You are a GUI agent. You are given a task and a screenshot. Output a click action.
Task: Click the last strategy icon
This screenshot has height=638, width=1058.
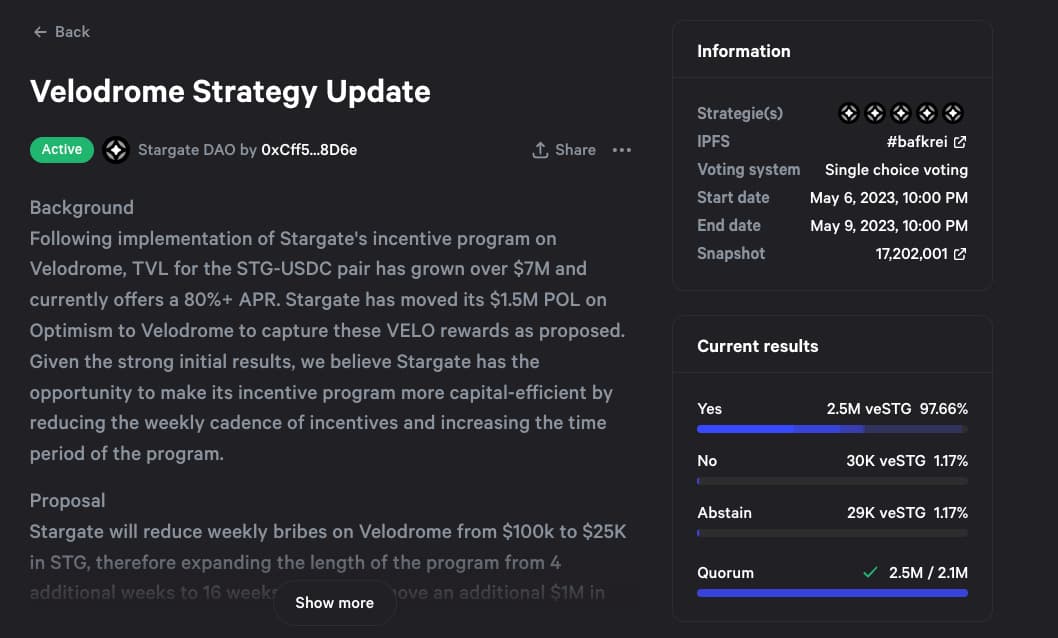[953, 113]
